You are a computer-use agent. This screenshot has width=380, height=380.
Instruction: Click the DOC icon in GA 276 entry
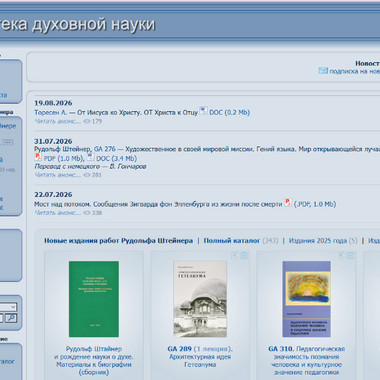[x=90, y=157]
